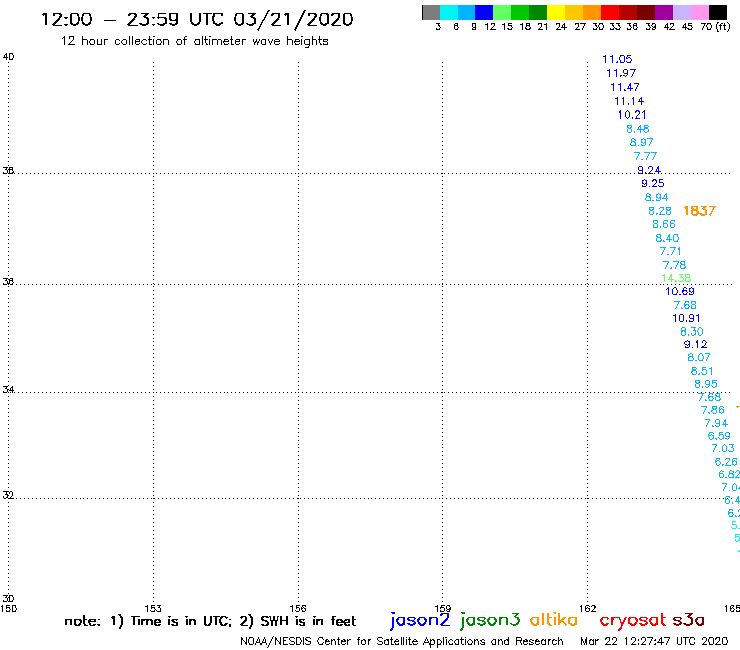Click the wave height value 9.24
The width and height of the screenshot is (740, 650).
[649, 170]
